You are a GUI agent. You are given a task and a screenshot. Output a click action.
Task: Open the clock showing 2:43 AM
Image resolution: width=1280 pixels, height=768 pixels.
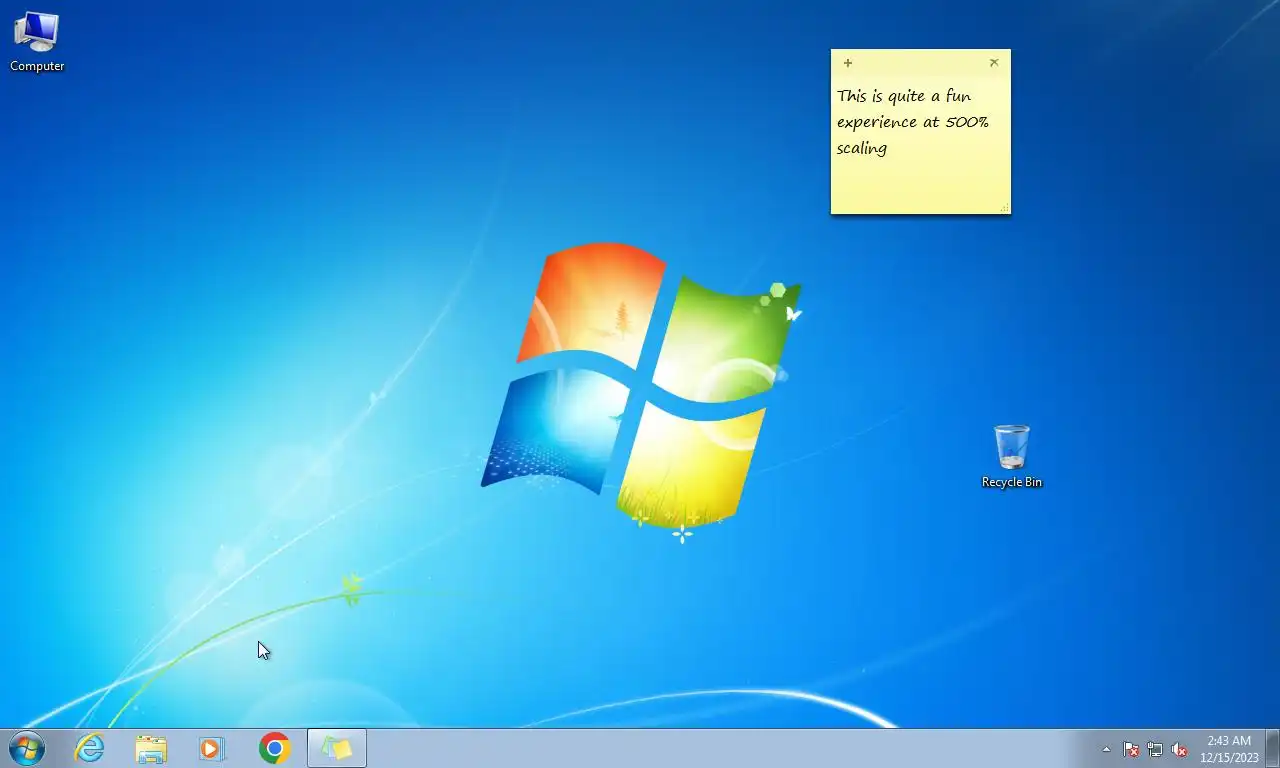[x=1229, y=749]
